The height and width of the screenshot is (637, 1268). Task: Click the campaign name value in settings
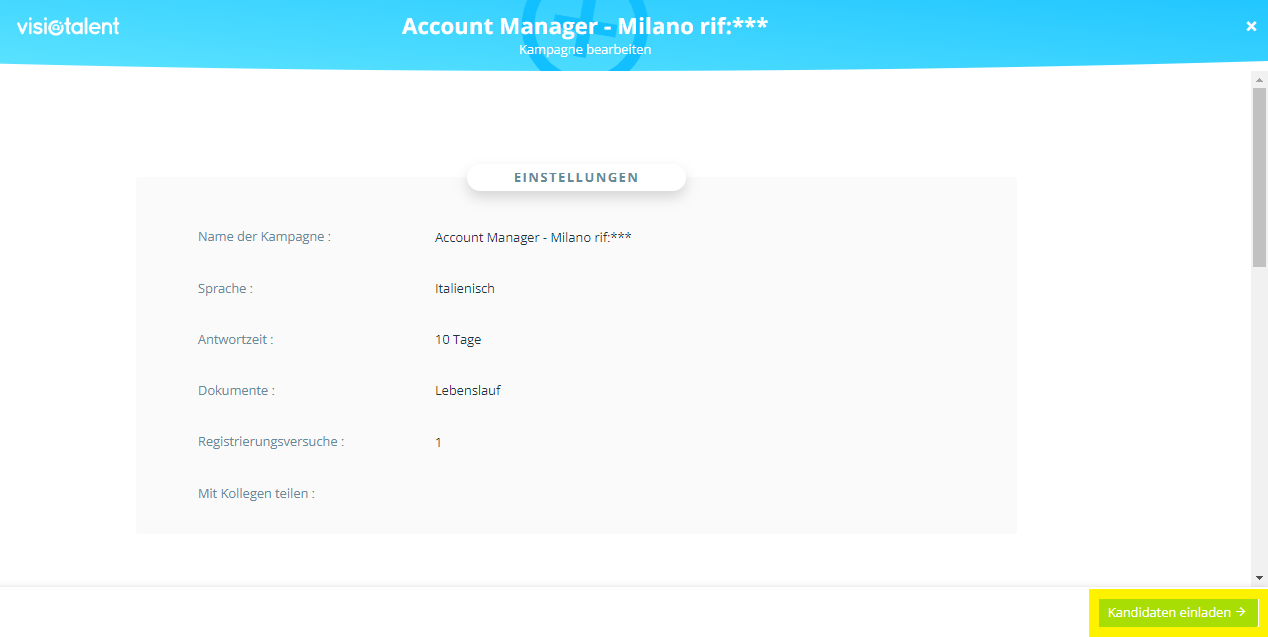(533, 237)
